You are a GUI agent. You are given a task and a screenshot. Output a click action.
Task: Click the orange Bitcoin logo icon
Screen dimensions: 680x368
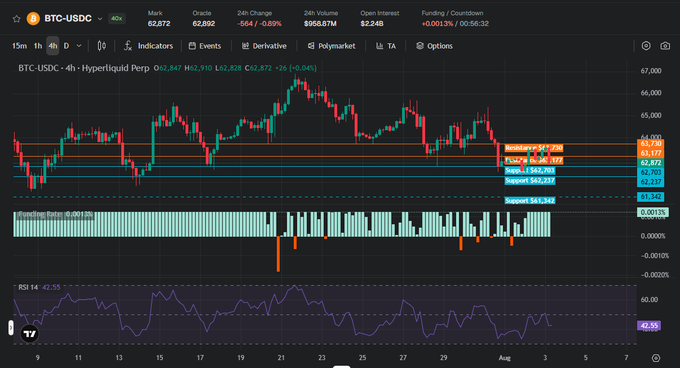(33, 19)
